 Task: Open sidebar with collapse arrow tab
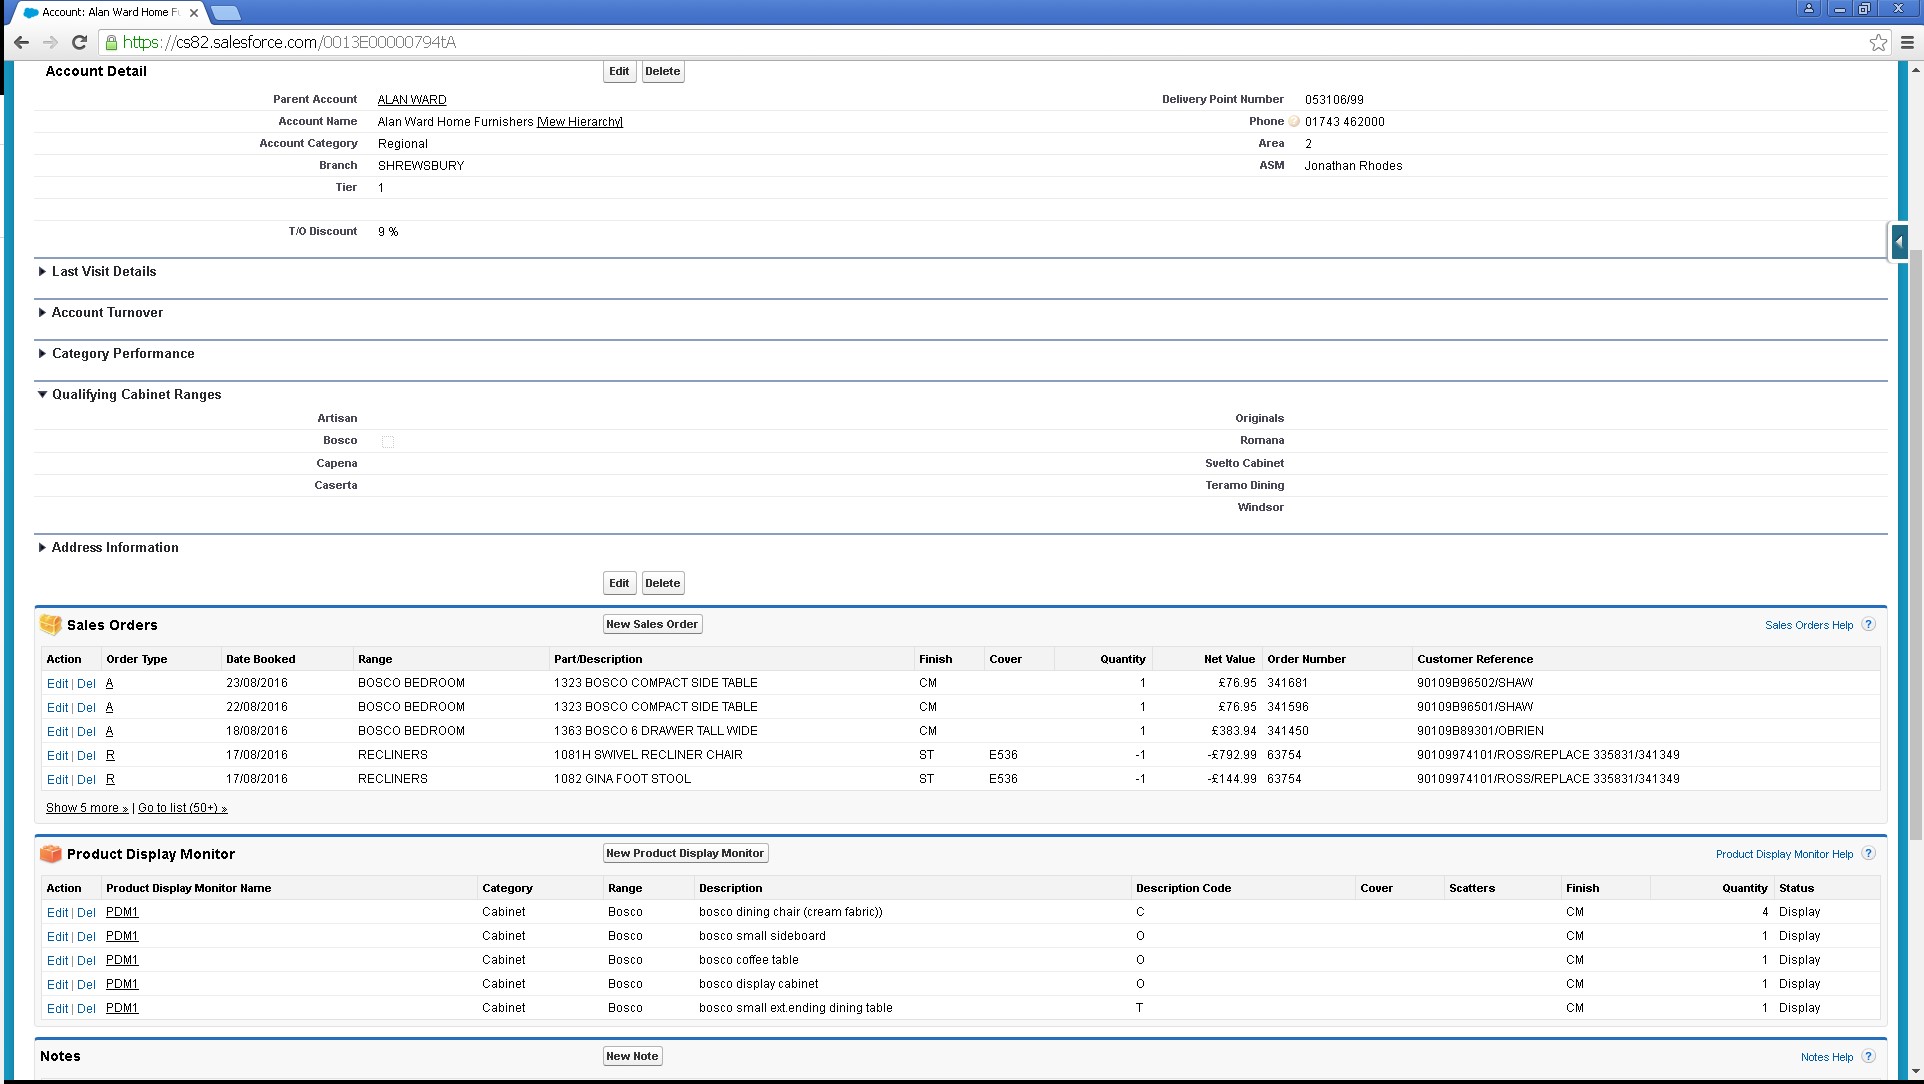(x=1898, y=242)
